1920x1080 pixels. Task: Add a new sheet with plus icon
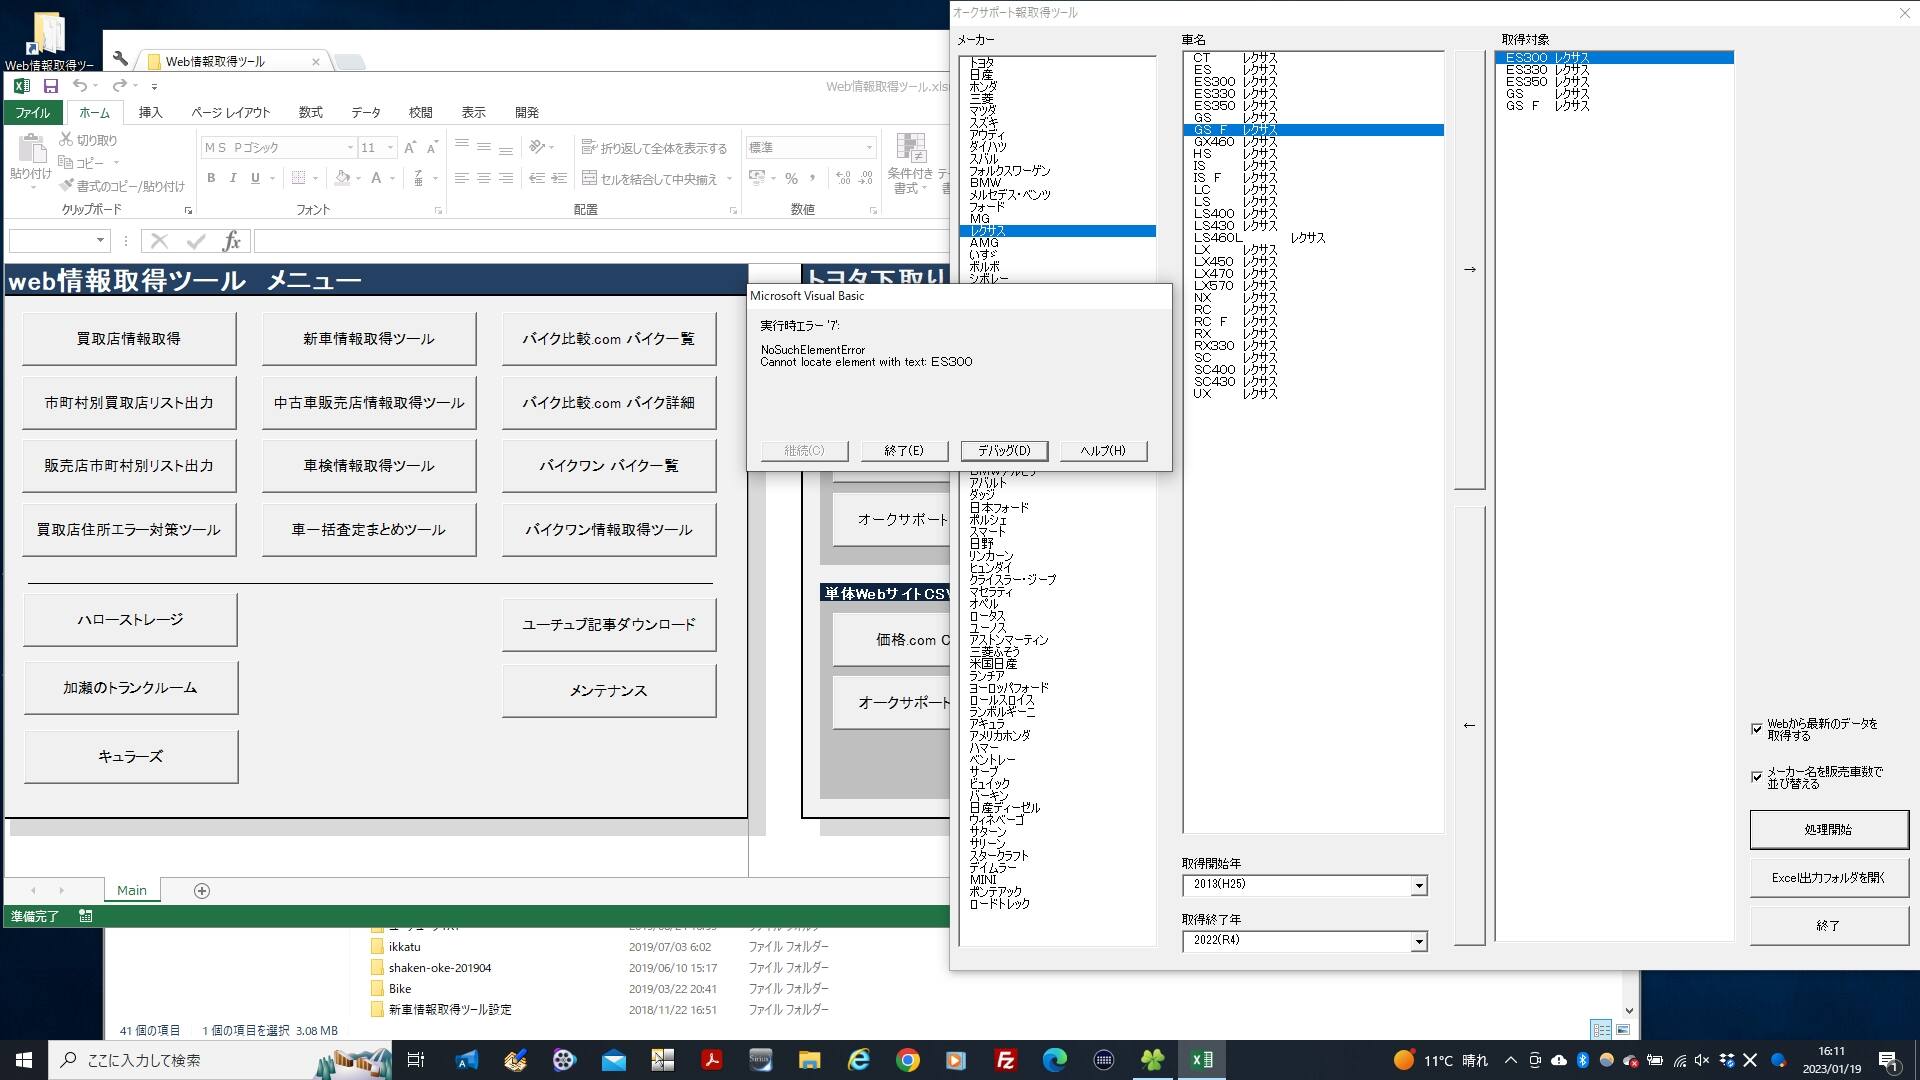[x=201, y=891]
